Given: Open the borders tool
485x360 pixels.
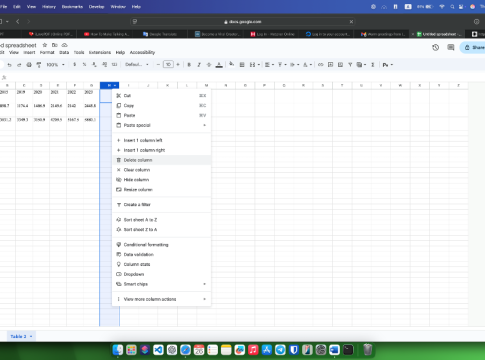Looking at the screenshot, I should (x=242, y=65).
